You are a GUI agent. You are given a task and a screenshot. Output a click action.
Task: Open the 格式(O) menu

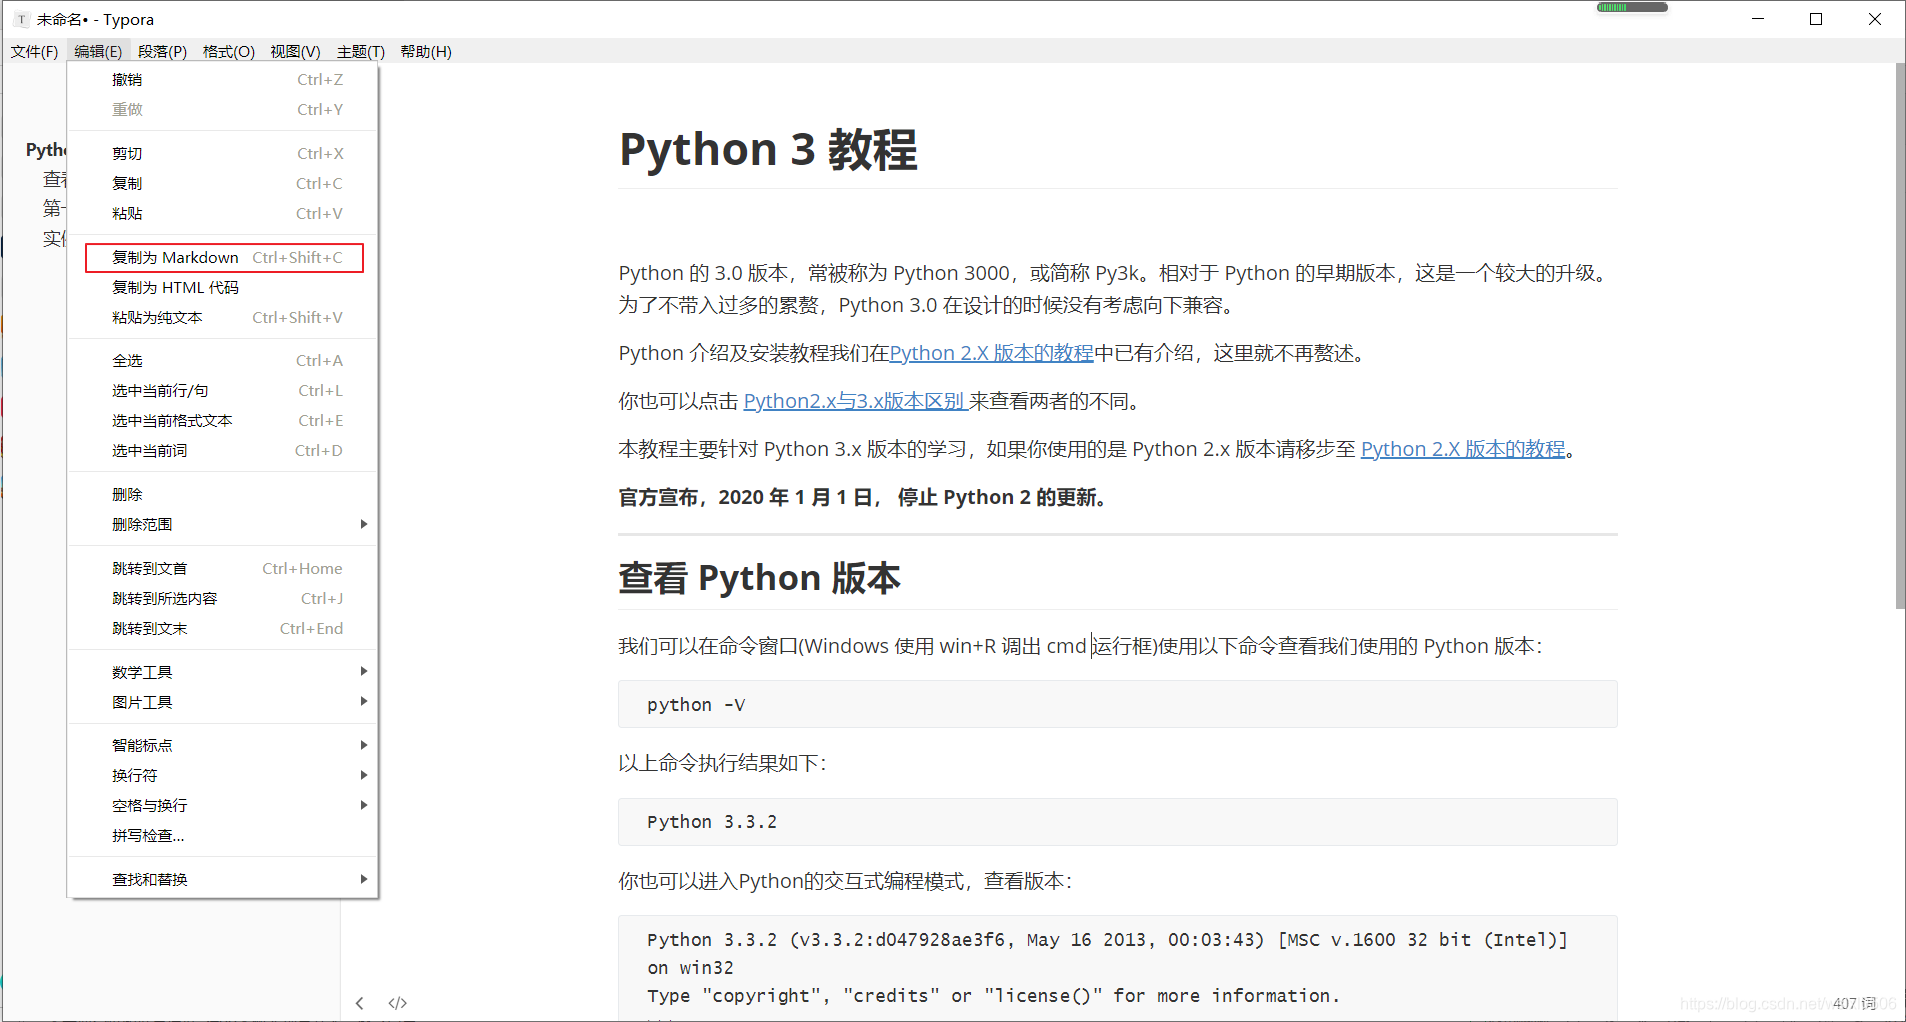pos(229,51)
